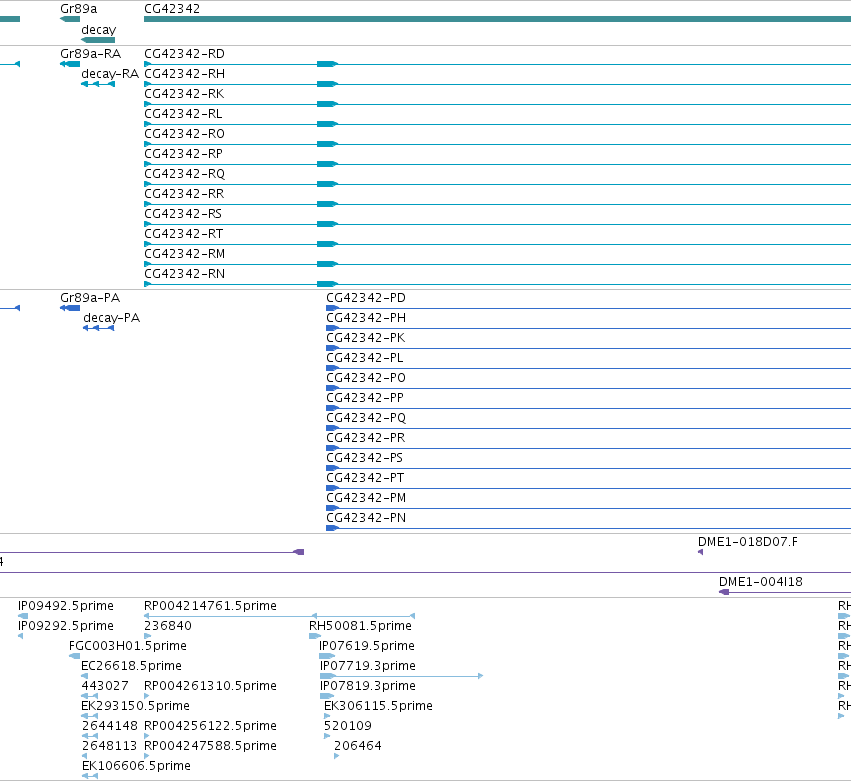The image size is (851, 781).
Task: Select transcript CG42342-RH
Action: (185, 74)
